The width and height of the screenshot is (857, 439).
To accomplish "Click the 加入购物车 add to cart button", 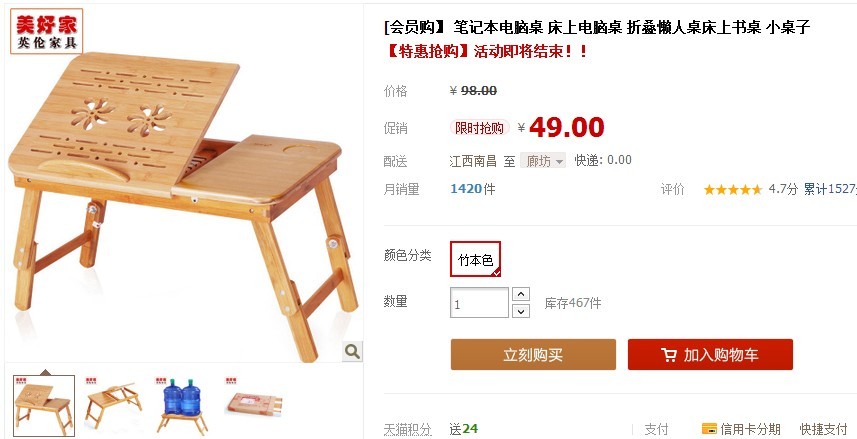I will (x=710, y=354).
